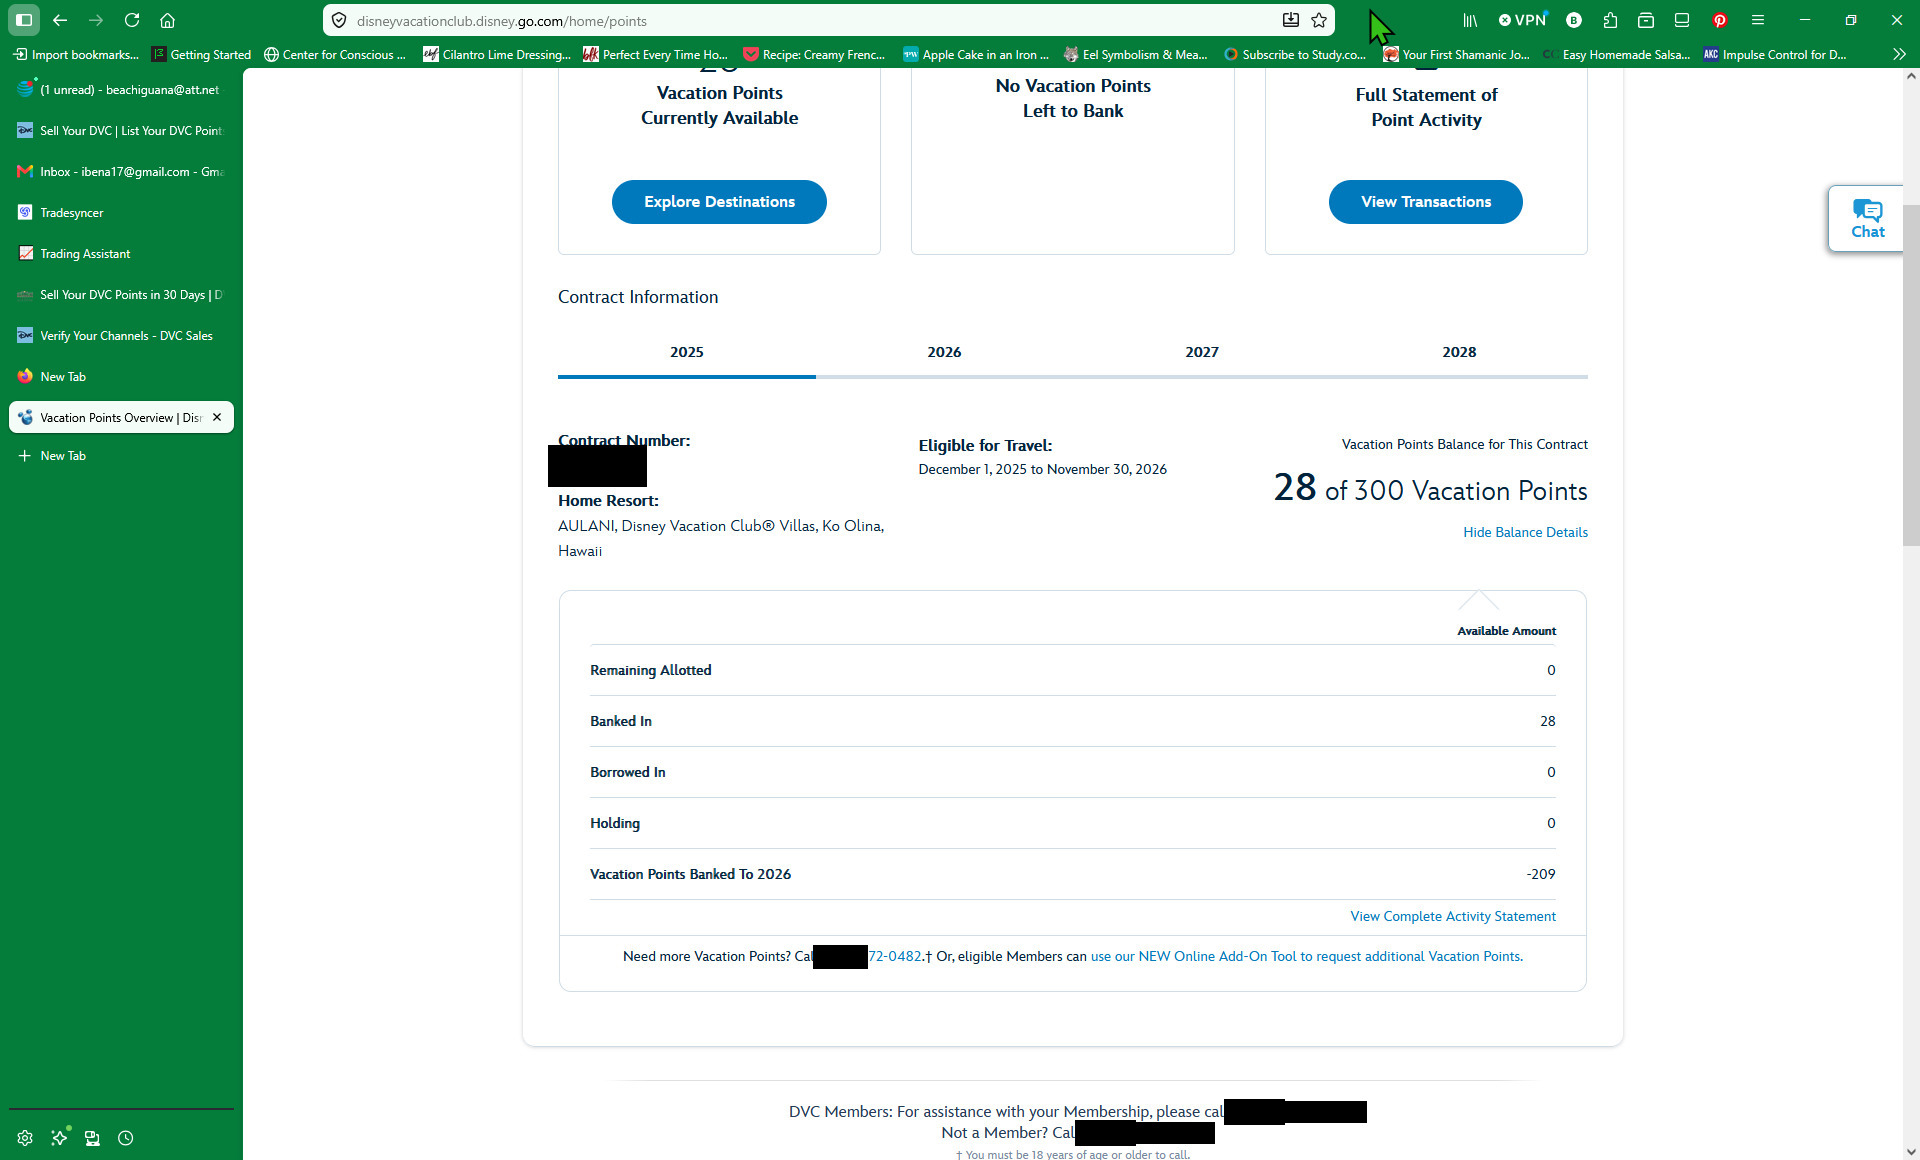This screenshot has height=1160, width=1920.
Task: Open the NEW Online Add-On Tool link
Action: pos(1305,956)
